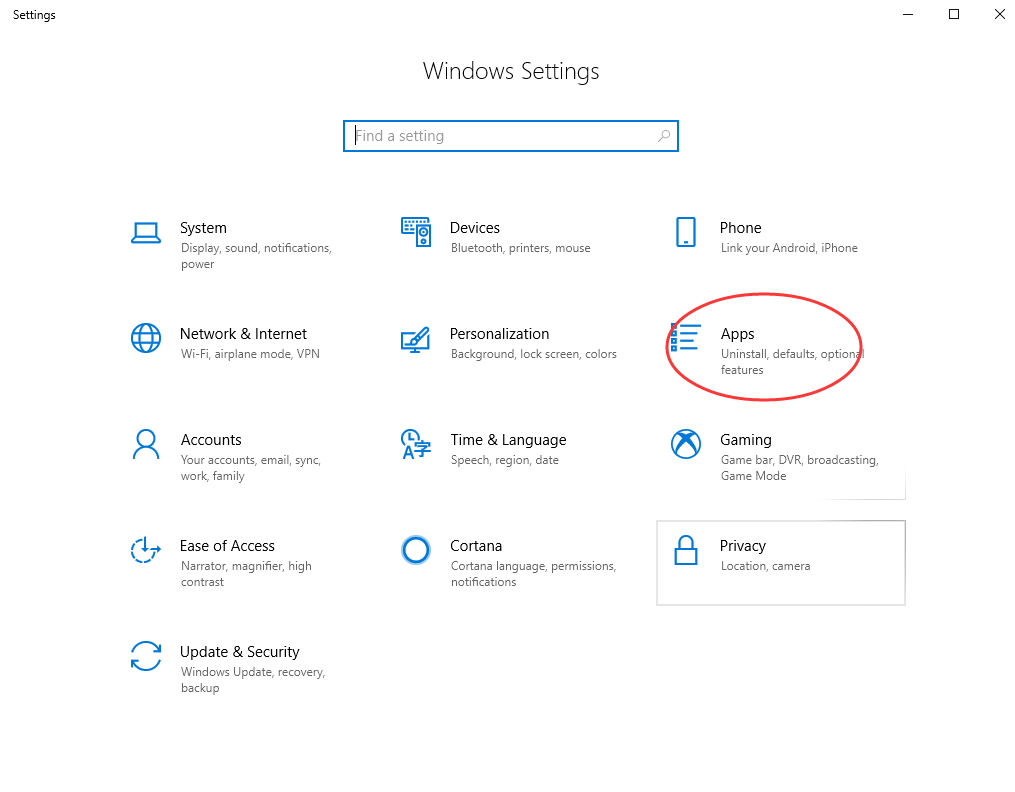The image size is (1015, 792).
Task: Select the Gaming title
Action: [x=746, y=440]
